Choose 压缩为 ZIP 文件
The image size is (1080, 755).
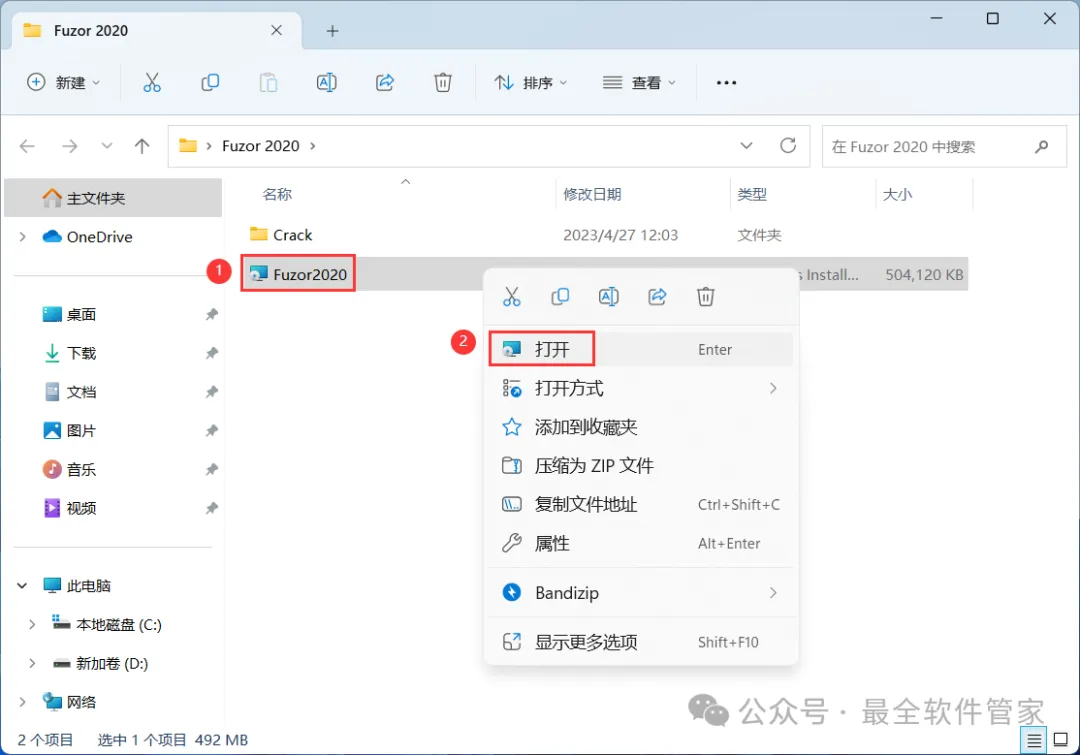tap(641, 466)
